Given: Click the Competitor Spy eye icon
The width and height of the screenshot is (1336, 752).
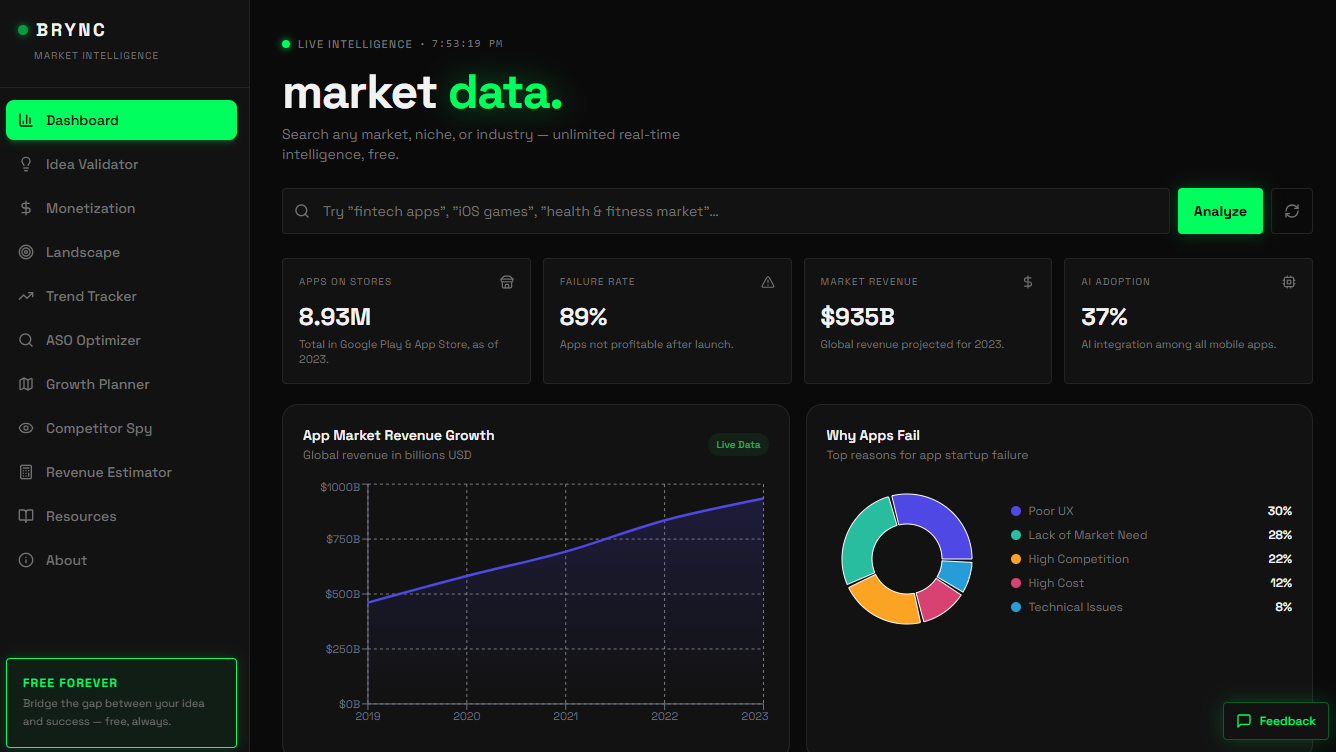Looking at the screenshot, I should click(x=25, y=428).
